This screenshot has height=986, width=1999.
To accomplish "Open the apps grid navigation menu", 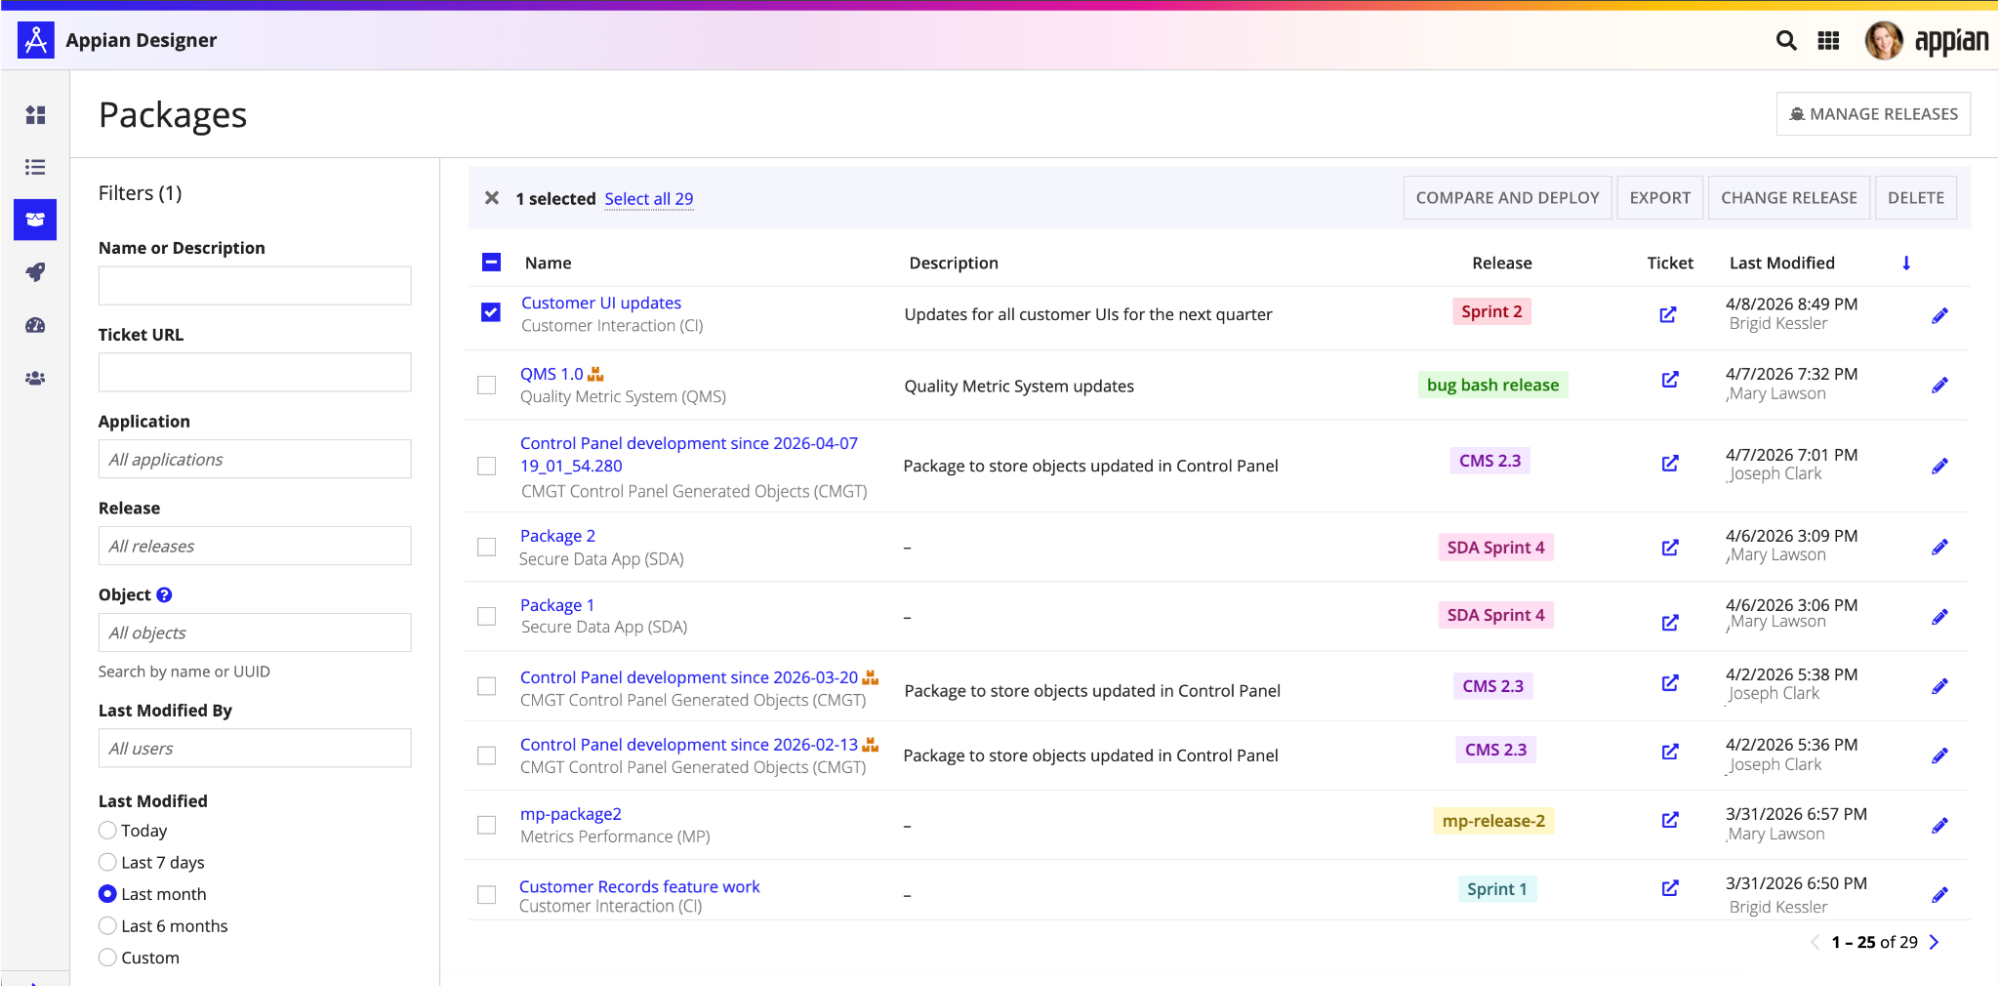I will (x=1829, y=40).
